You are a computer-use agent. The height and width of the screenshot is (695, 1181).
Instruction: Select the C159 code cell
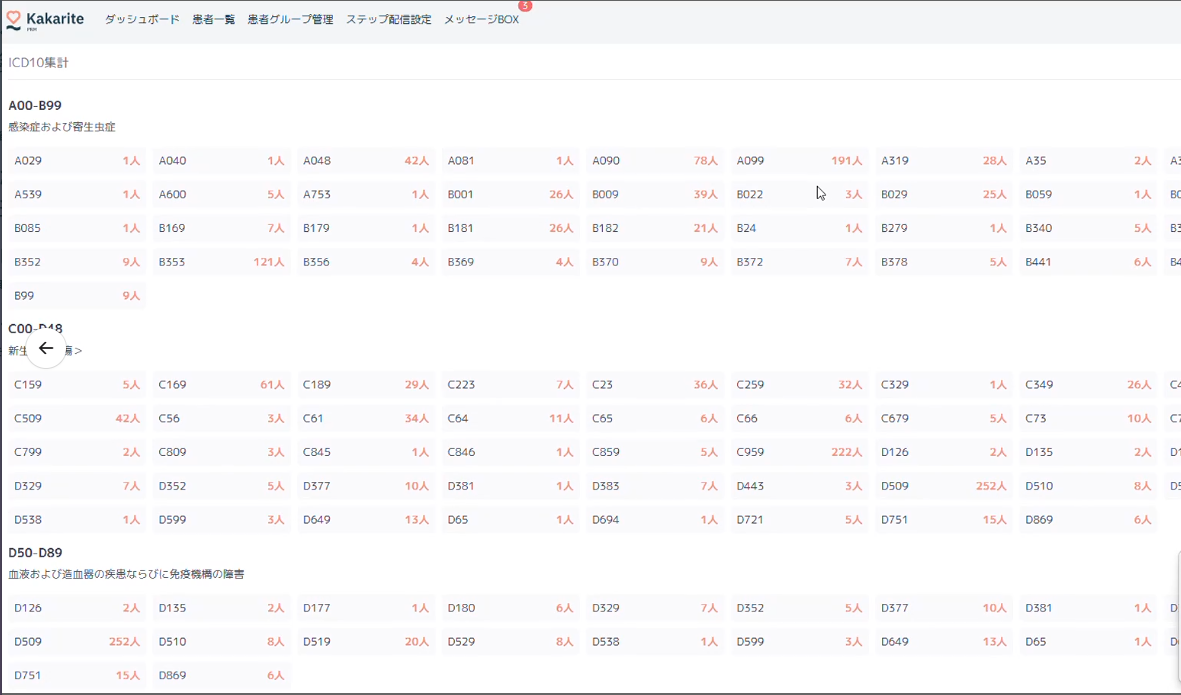[x=77, y=385]
